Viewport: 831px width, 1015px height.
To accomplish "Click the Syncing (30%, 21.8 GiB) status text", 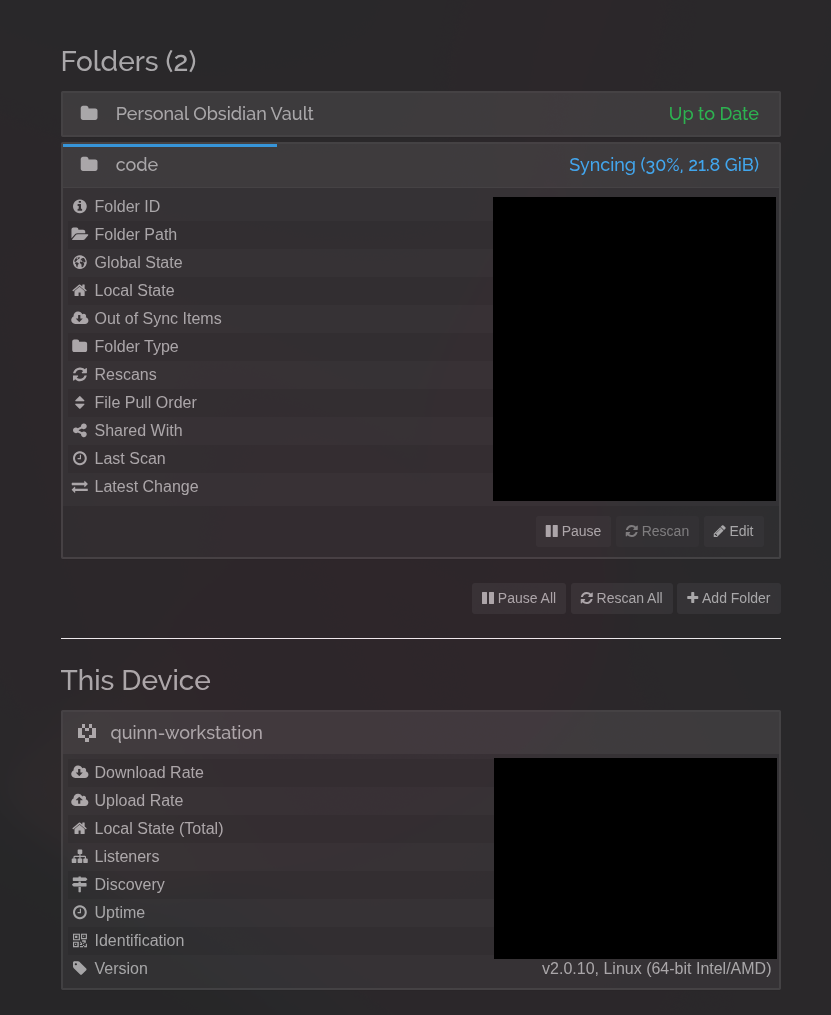I will click(663, 165).
